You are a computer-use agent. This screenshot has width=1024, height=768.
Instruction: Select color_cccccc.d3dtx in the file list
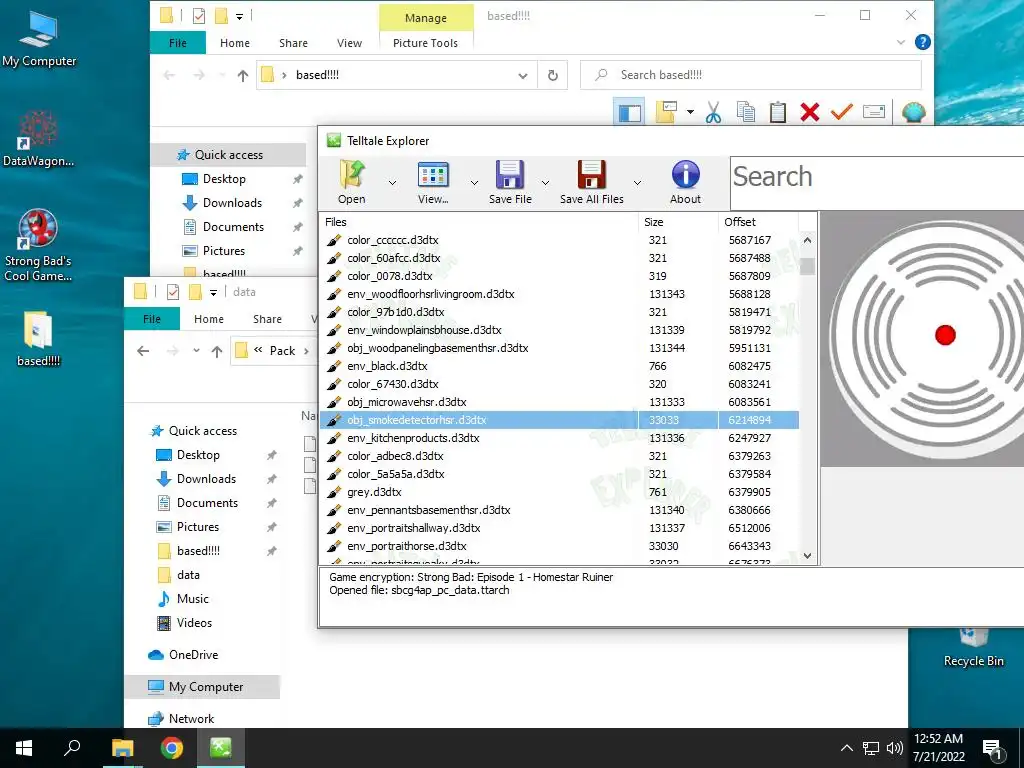tap(560, 240)
